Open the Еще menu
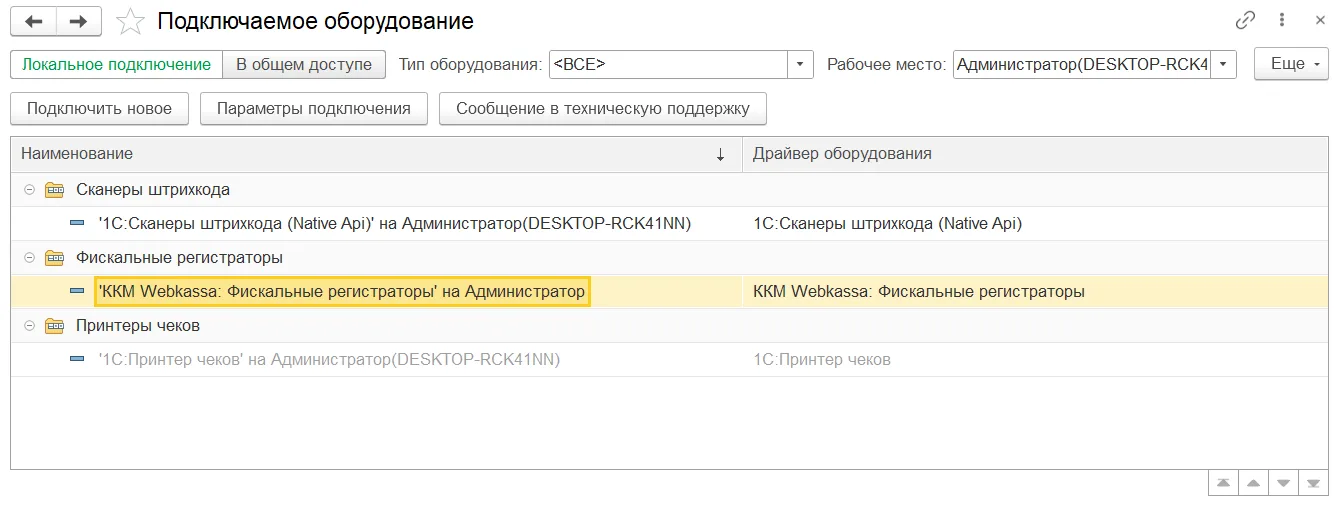The width and height of the screenshot is (1339, 506). [1291, 64]
